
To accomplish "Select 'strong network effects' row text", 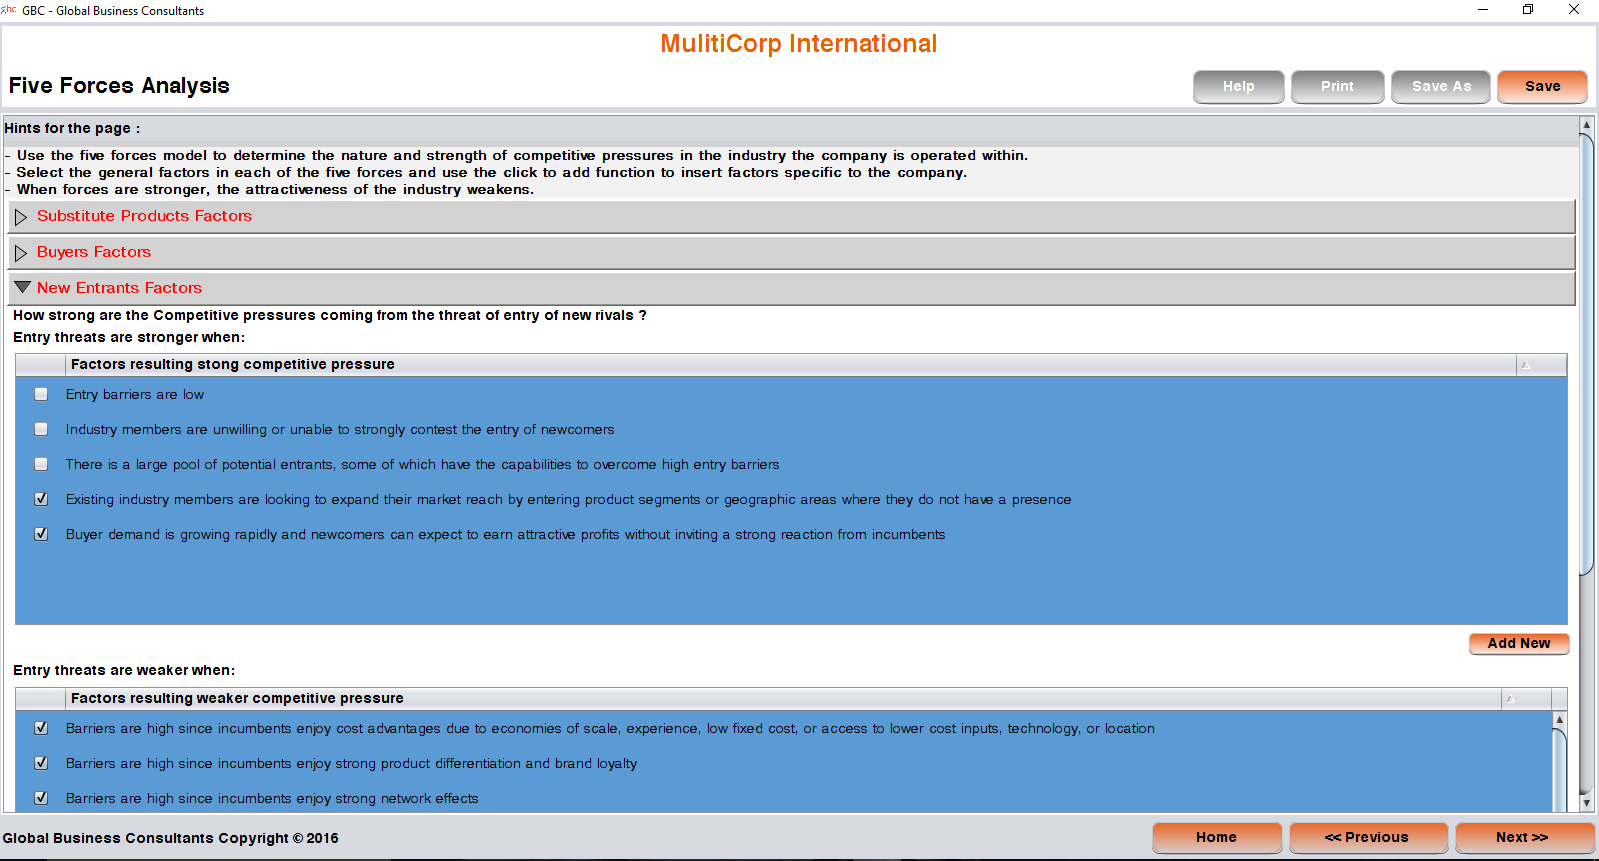I will pos(272,799).
